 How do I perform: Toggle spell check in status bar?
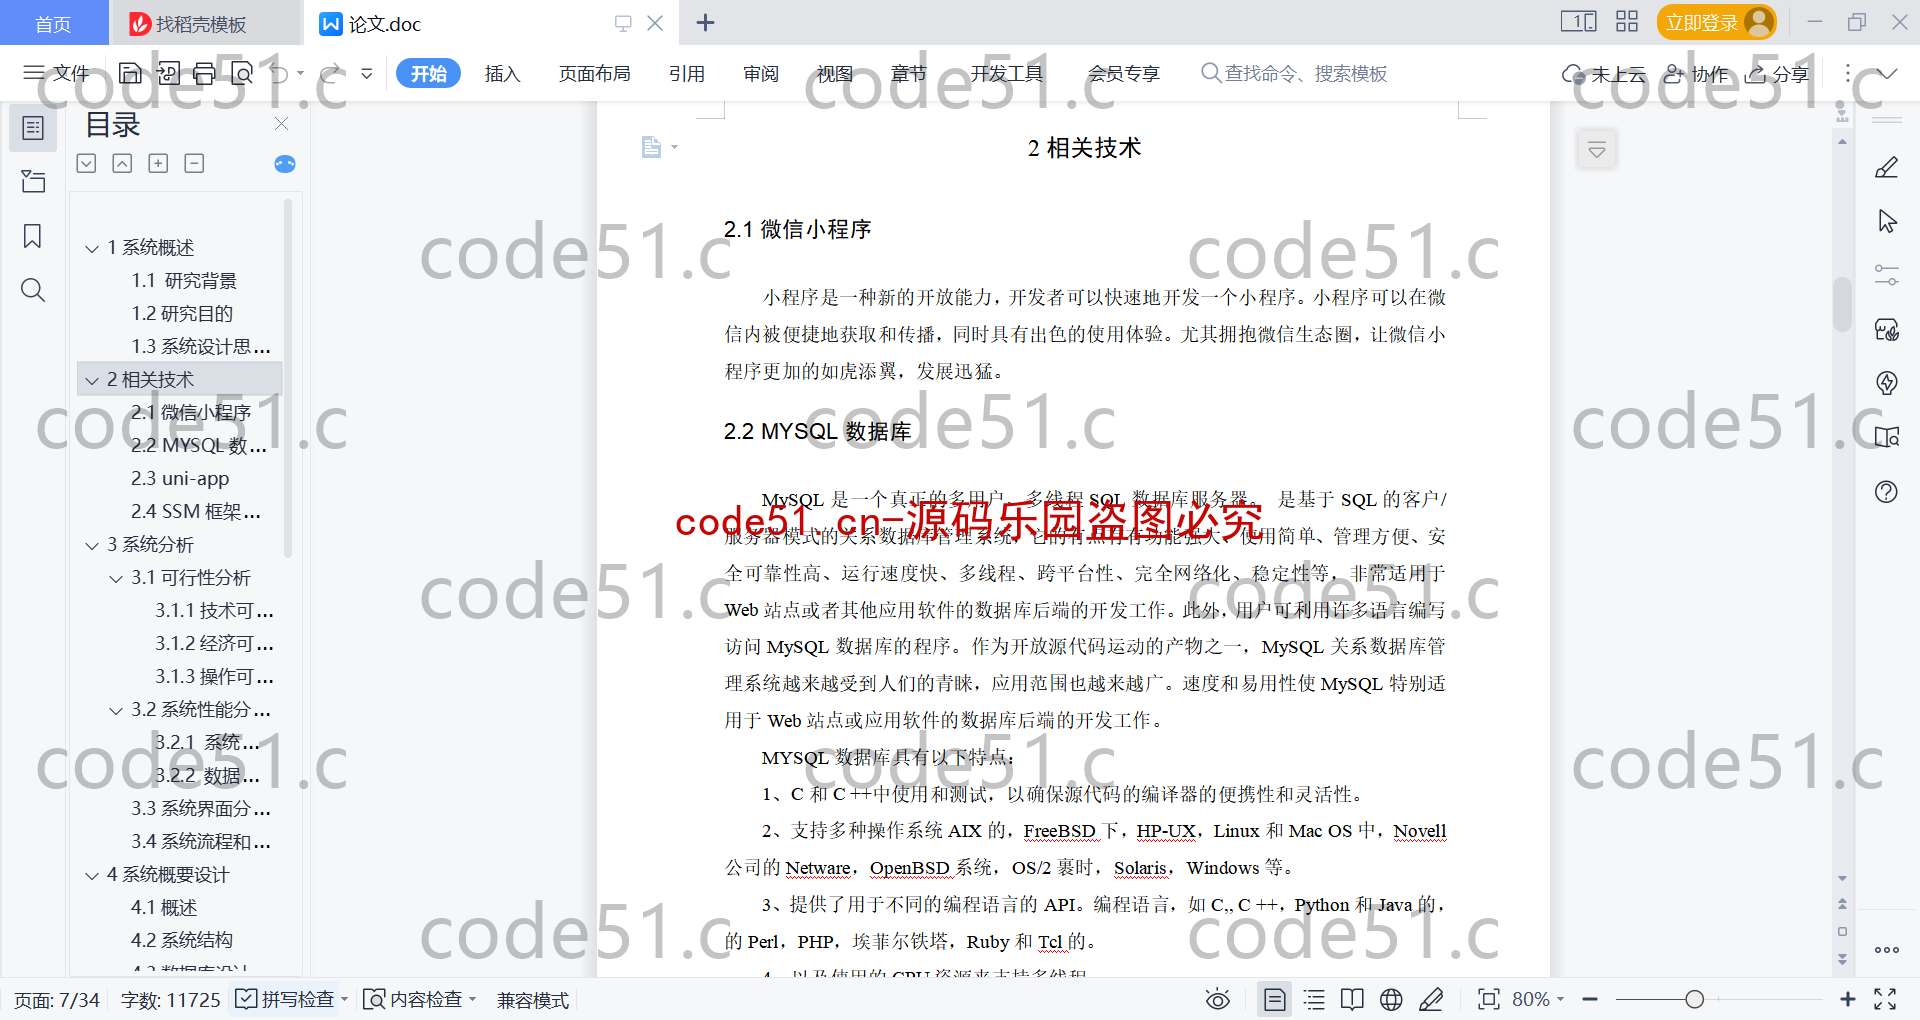tap(285, 999)
